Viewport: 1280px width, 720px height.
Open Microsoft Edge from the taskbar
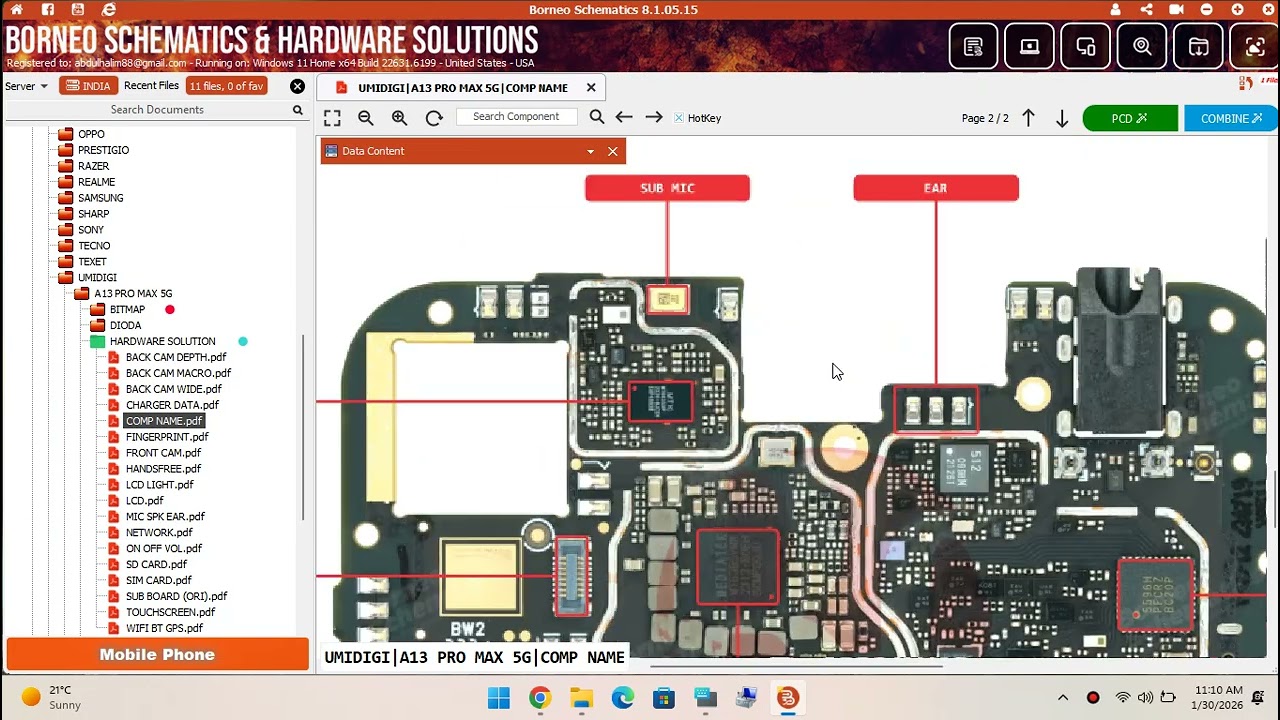622,698
